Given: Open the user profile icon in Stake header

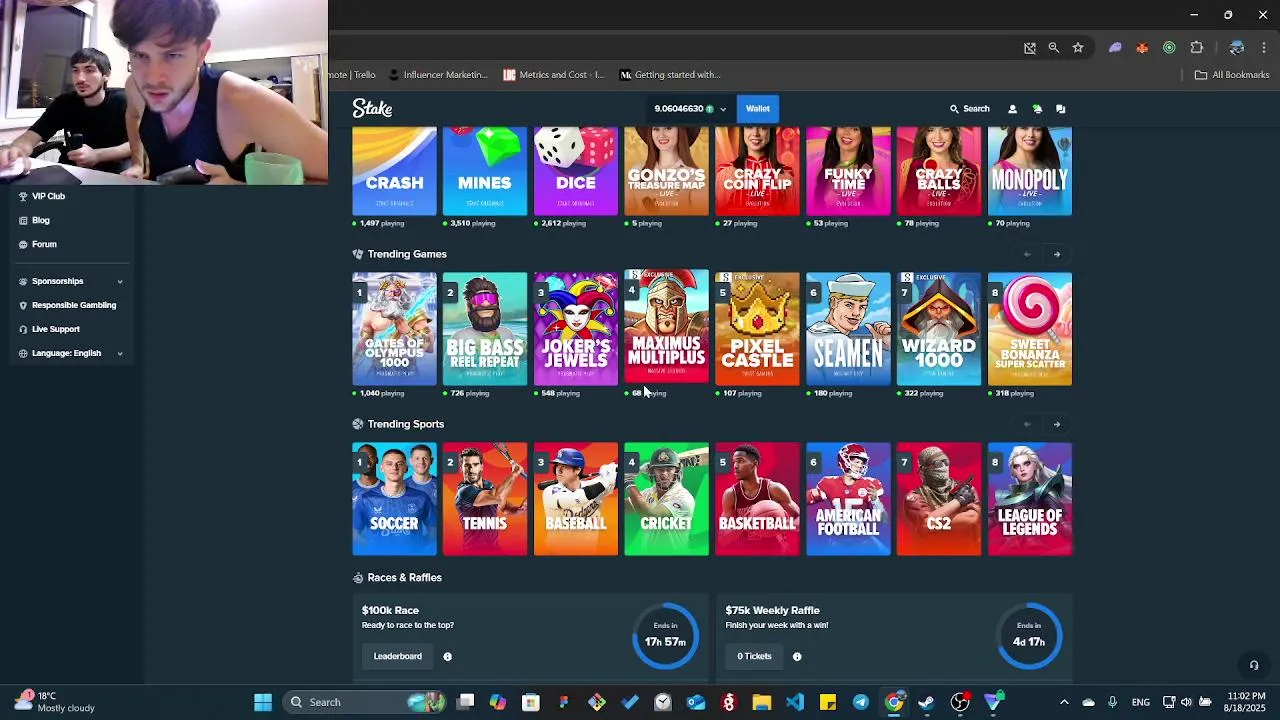Looking at the screenshot, I should pyautogui.click(x=1012, y=109).
